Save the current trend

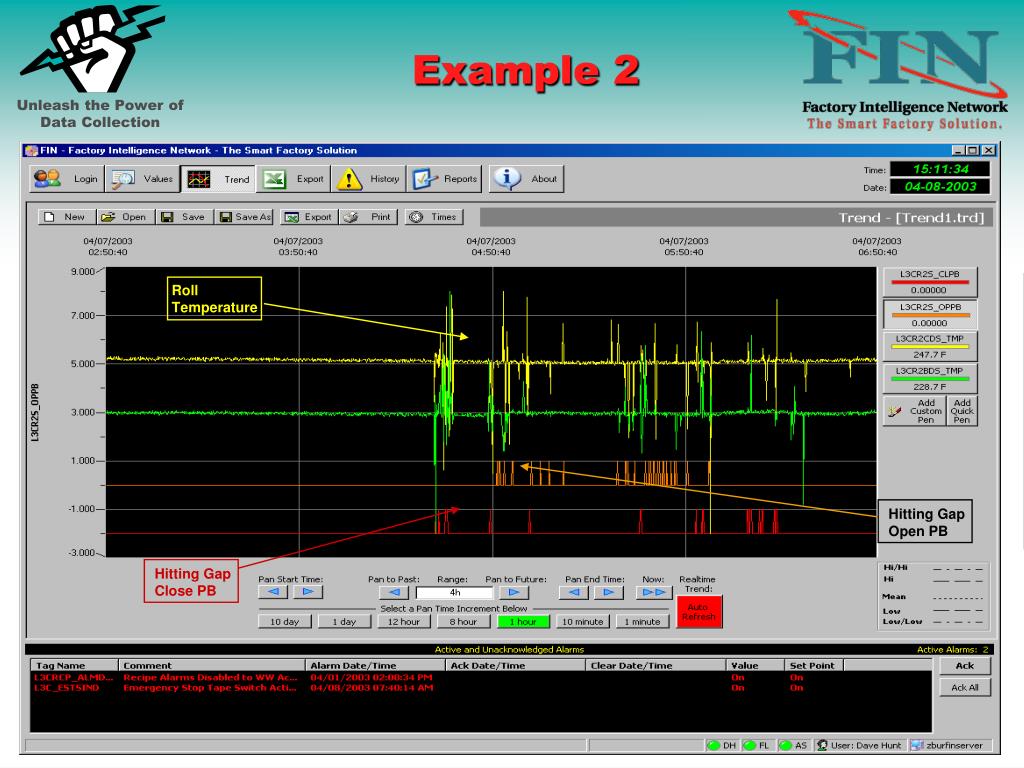[x=184, y=217]
